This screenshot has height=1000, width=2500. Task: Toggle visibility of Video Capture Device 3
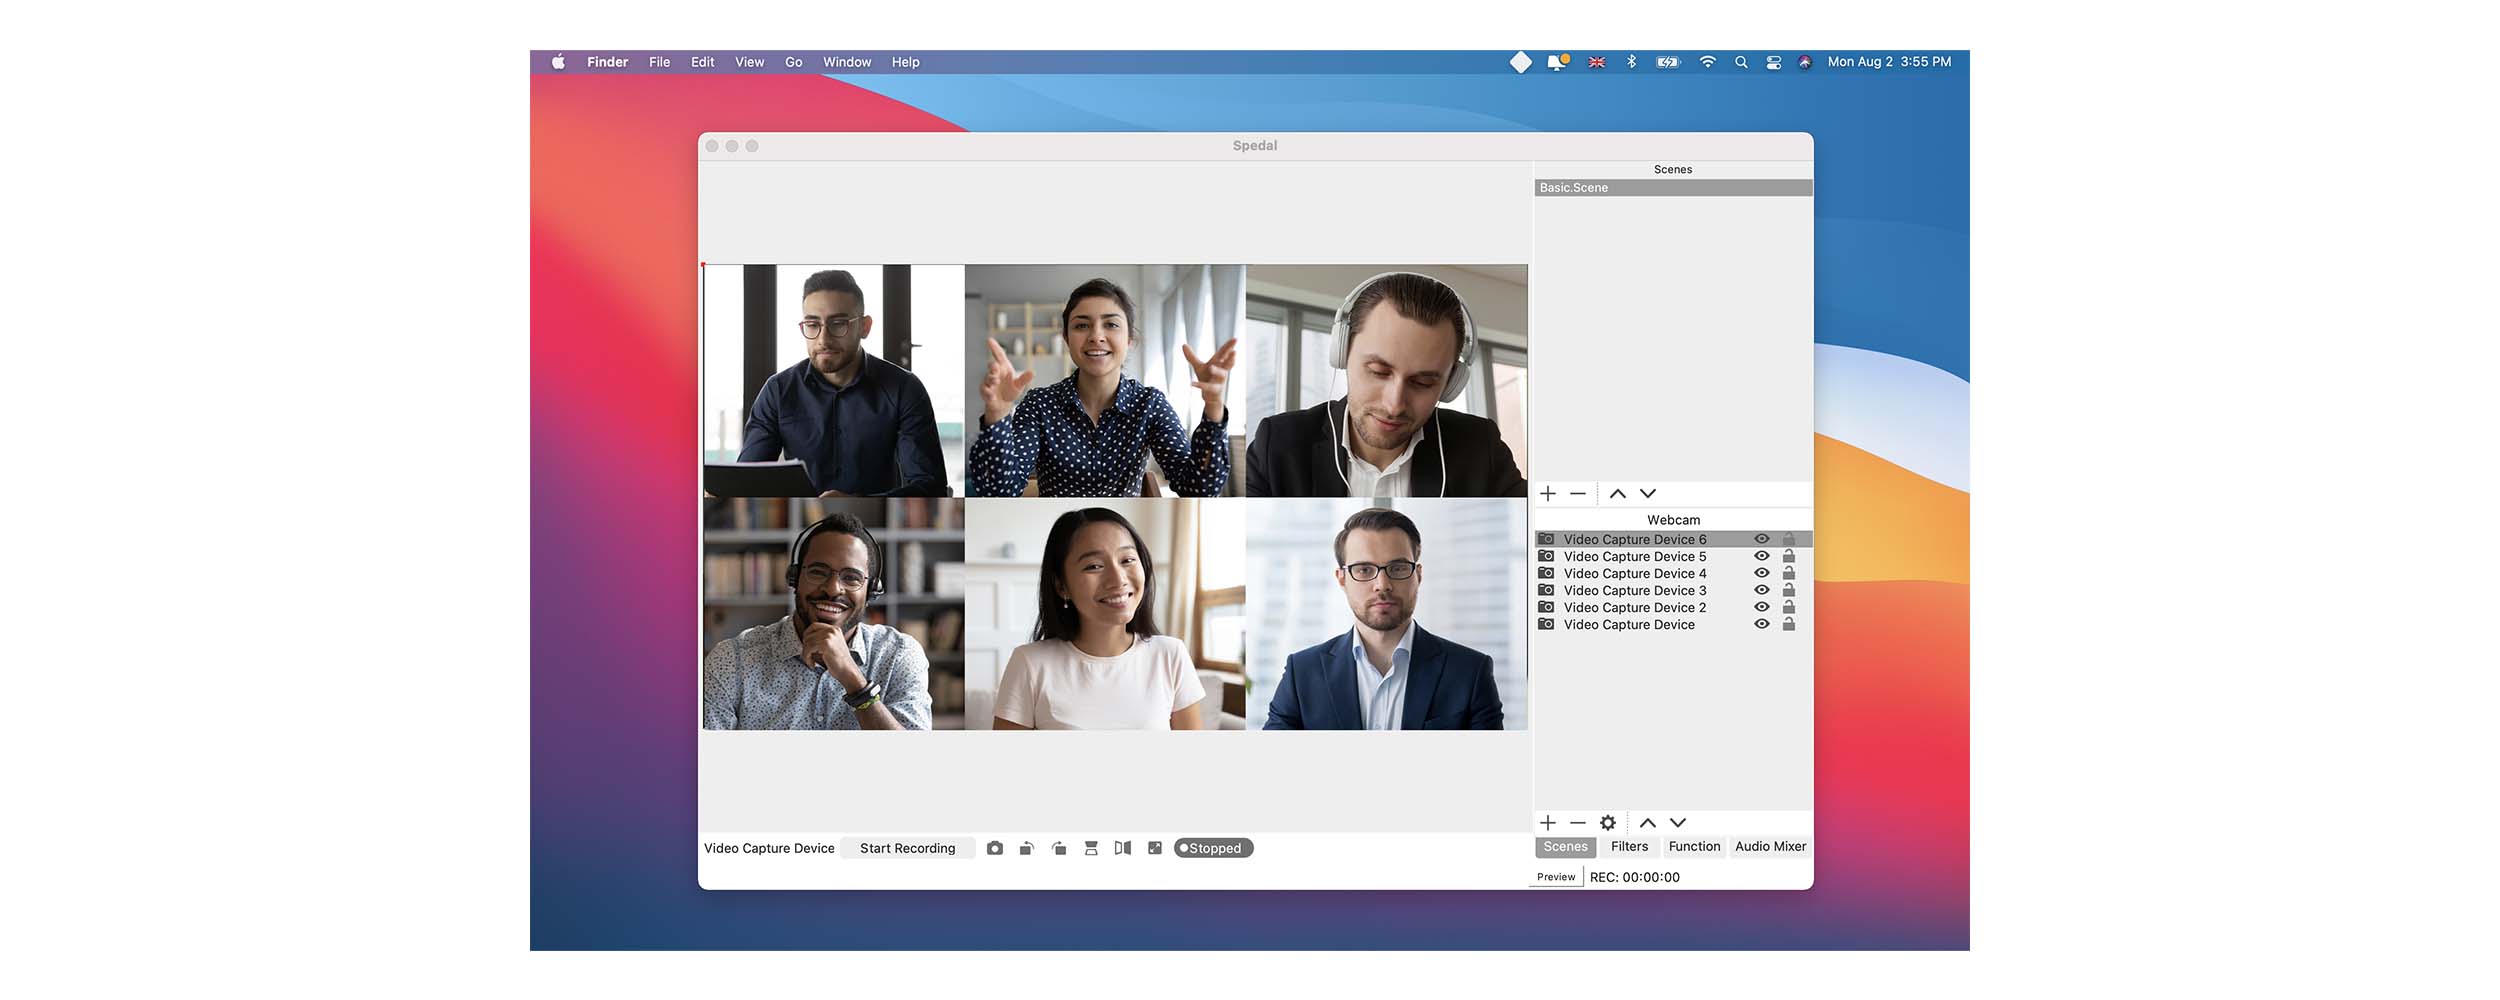(1762, 591)
